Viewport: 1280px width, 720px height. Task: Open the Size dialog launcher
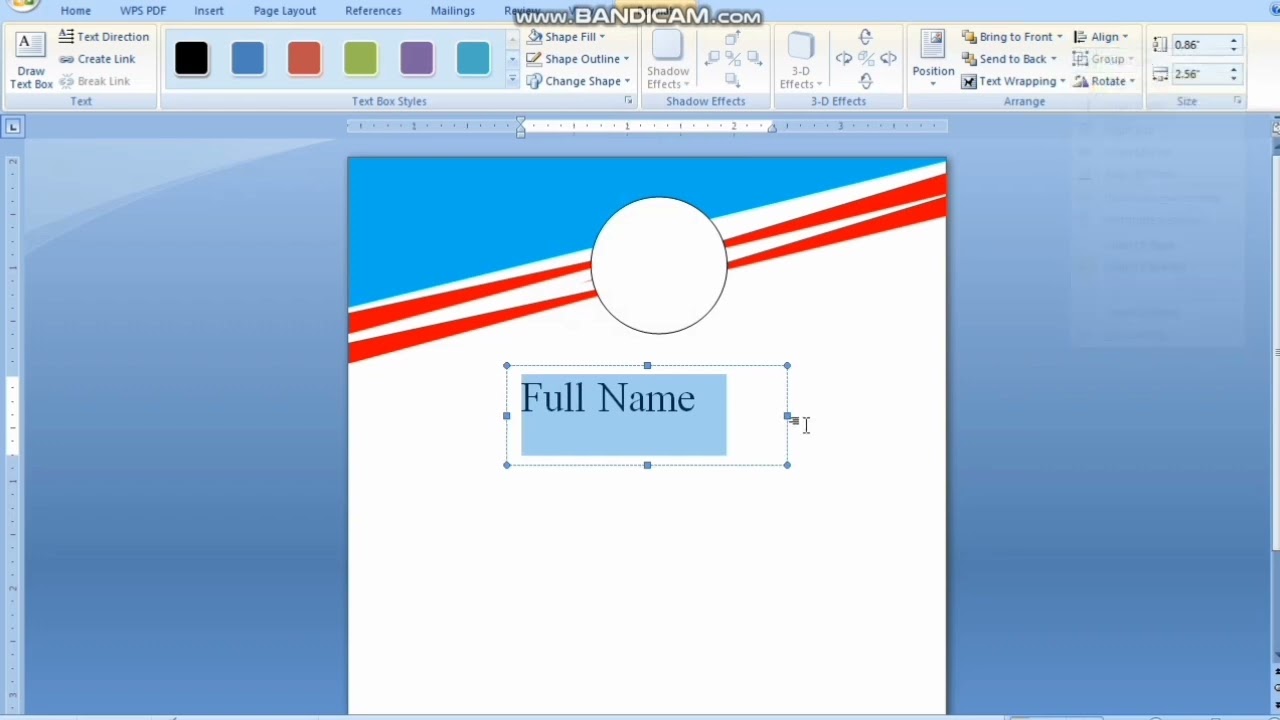point(1237,101)
